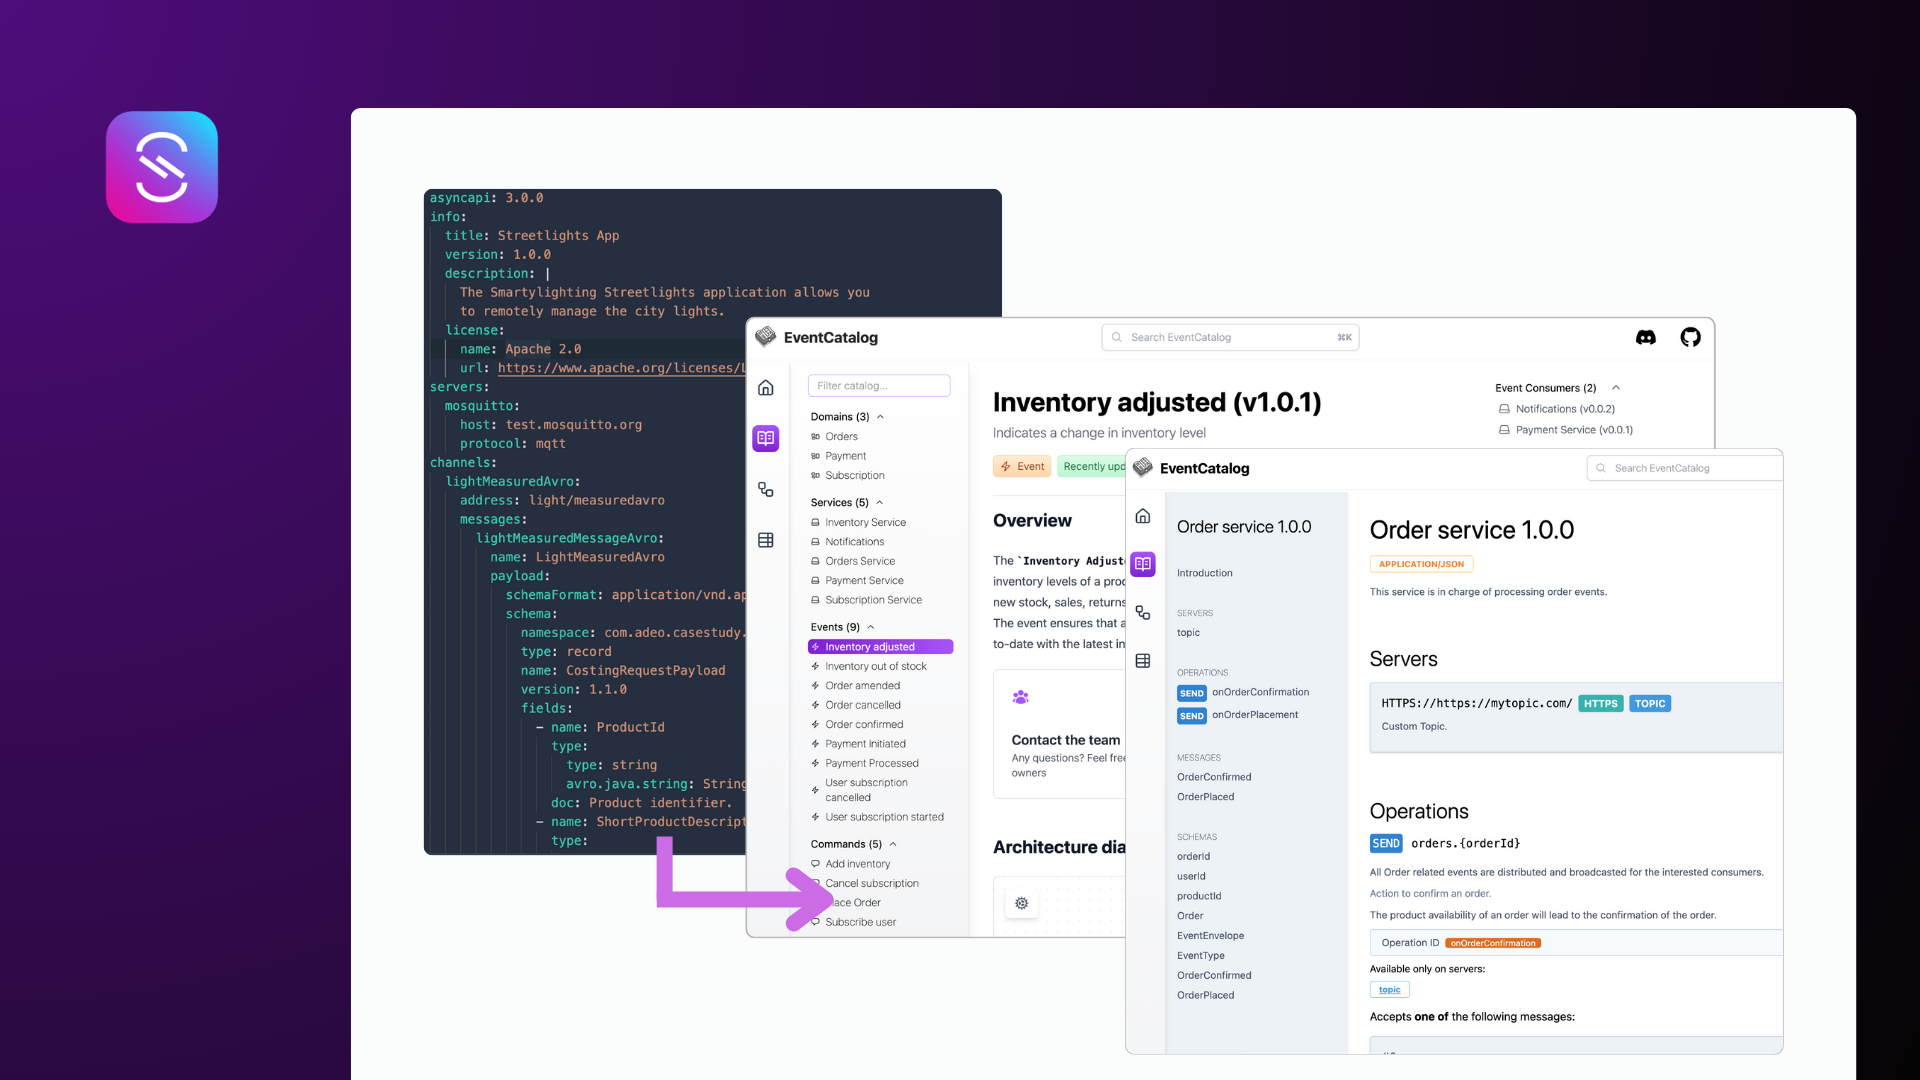This screenshot has height=1080, width=1920.
Task: Open the Apache license URL link
Action: tap(620, 368)
